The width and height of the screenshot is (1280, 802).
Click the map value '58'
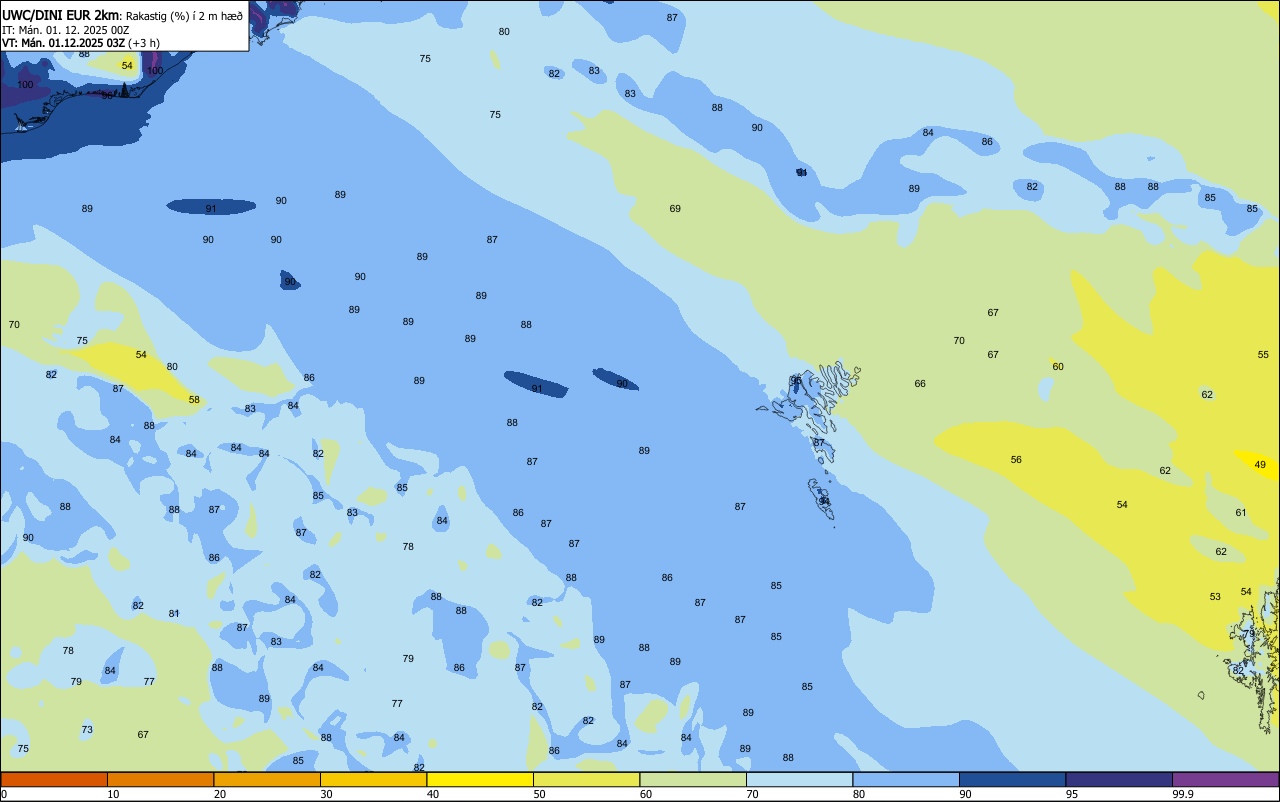(194, 400)
